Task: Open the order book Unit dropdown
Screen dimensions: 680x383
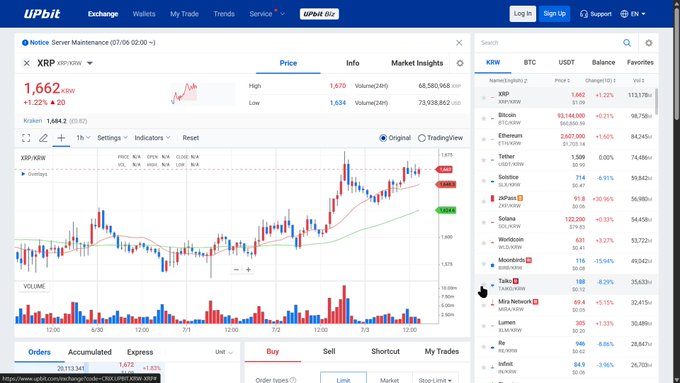Action: point(224,352)
